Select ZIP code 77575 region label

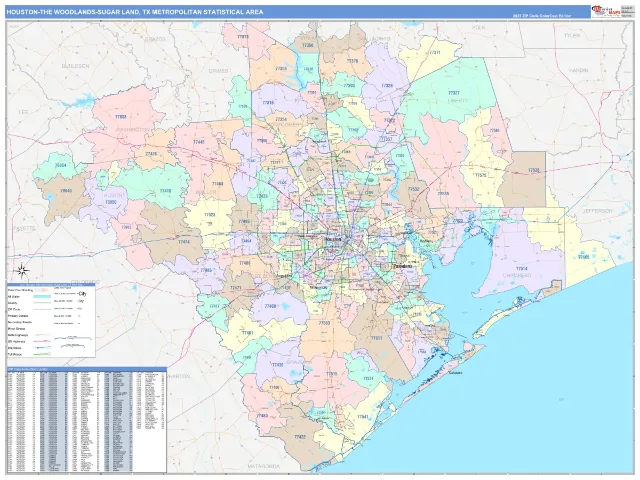[481, 175]
